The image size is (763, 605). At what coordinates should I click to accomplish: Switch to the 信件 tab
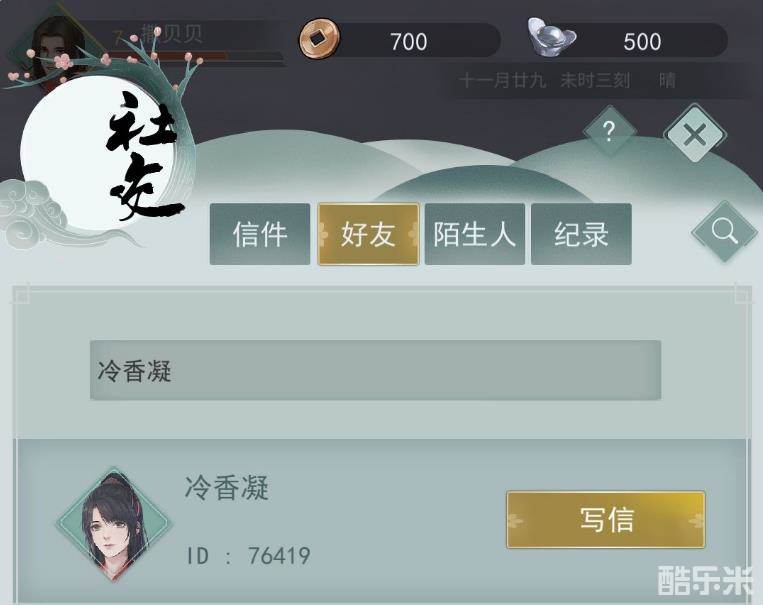click(x=260, y=234)
